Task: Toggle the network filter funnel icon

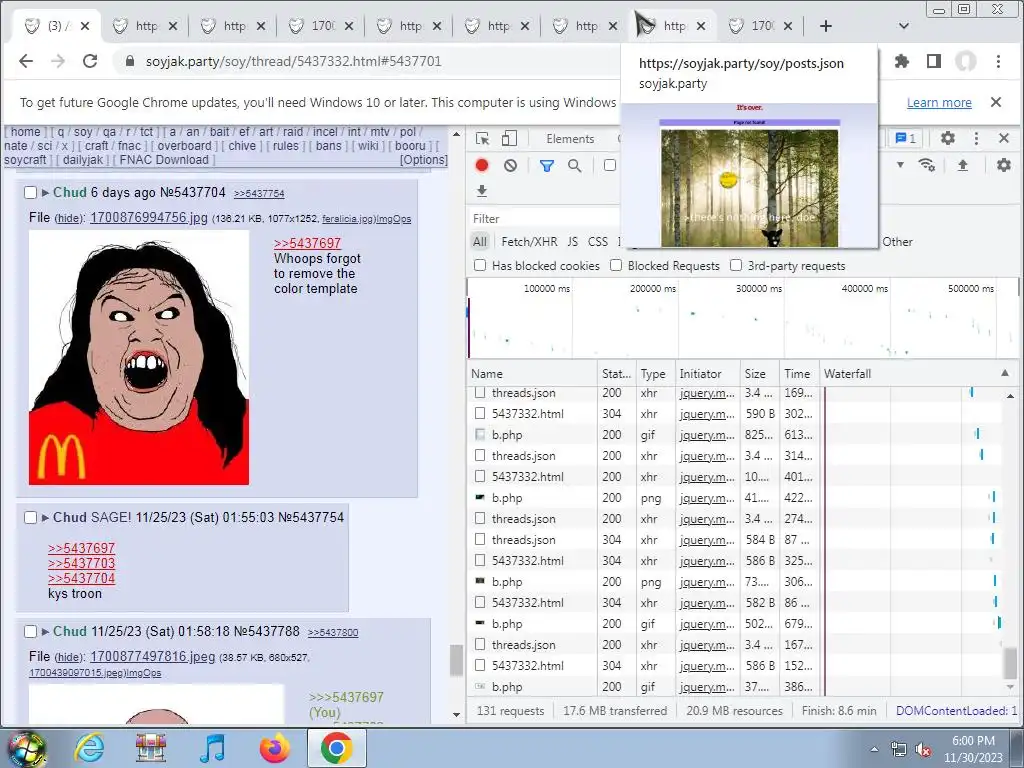Action: pyautogui.click(x=547, y=166)
